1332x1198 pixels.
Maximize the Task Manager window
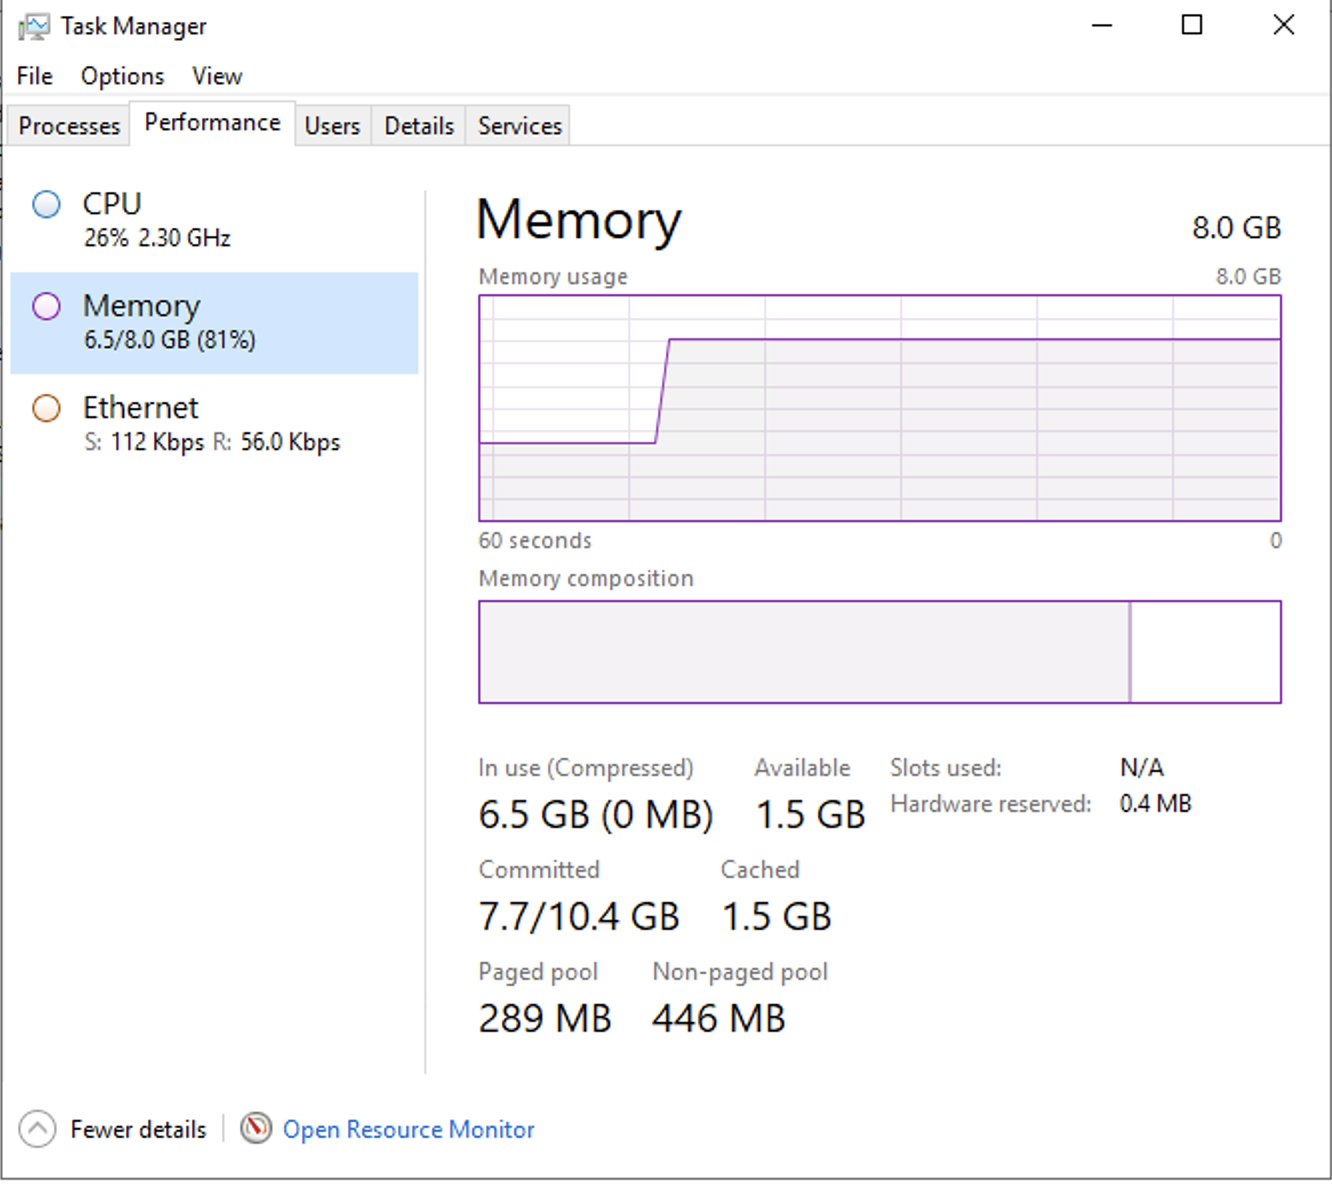[x=1192, y=25]
